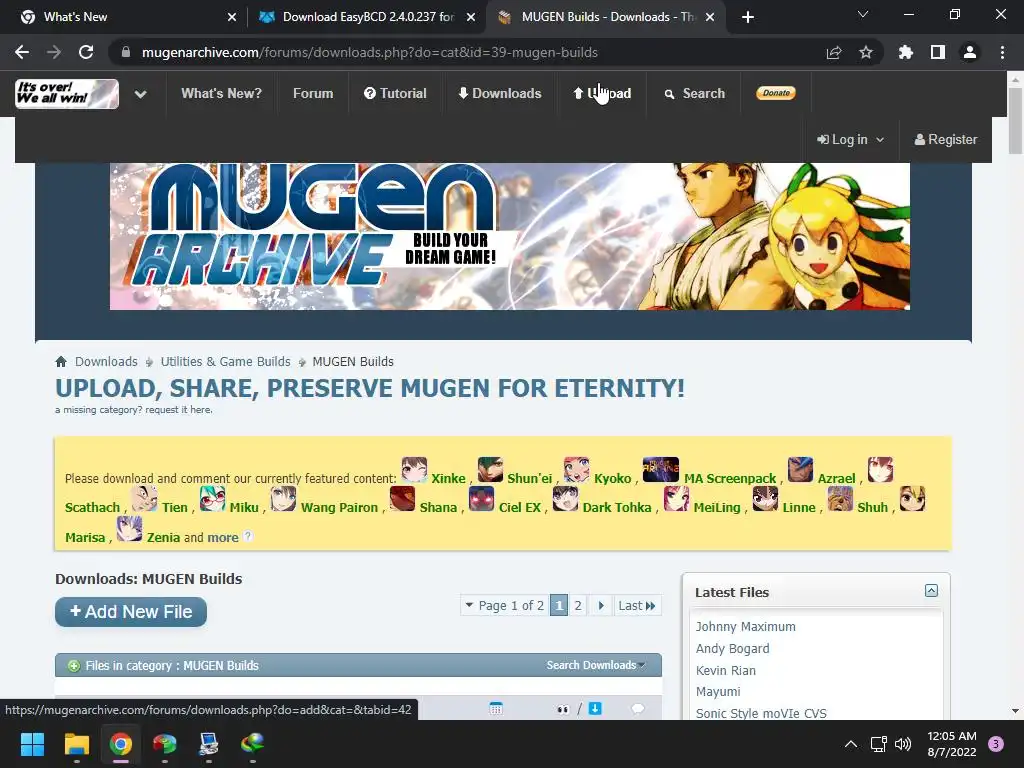Open the tab search chevron

click(863, 14)
